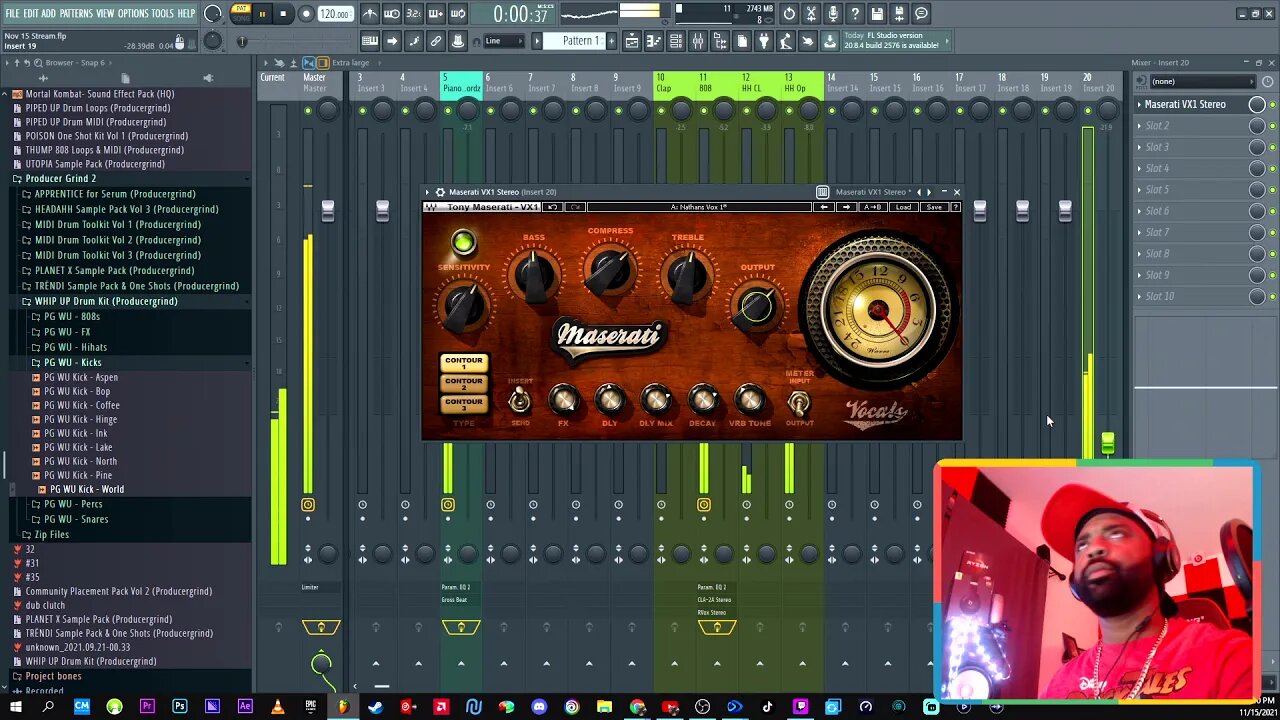Viewport: 1280px width, 720px height.
Task: Add new pattern with plus button
Action: 610,41
